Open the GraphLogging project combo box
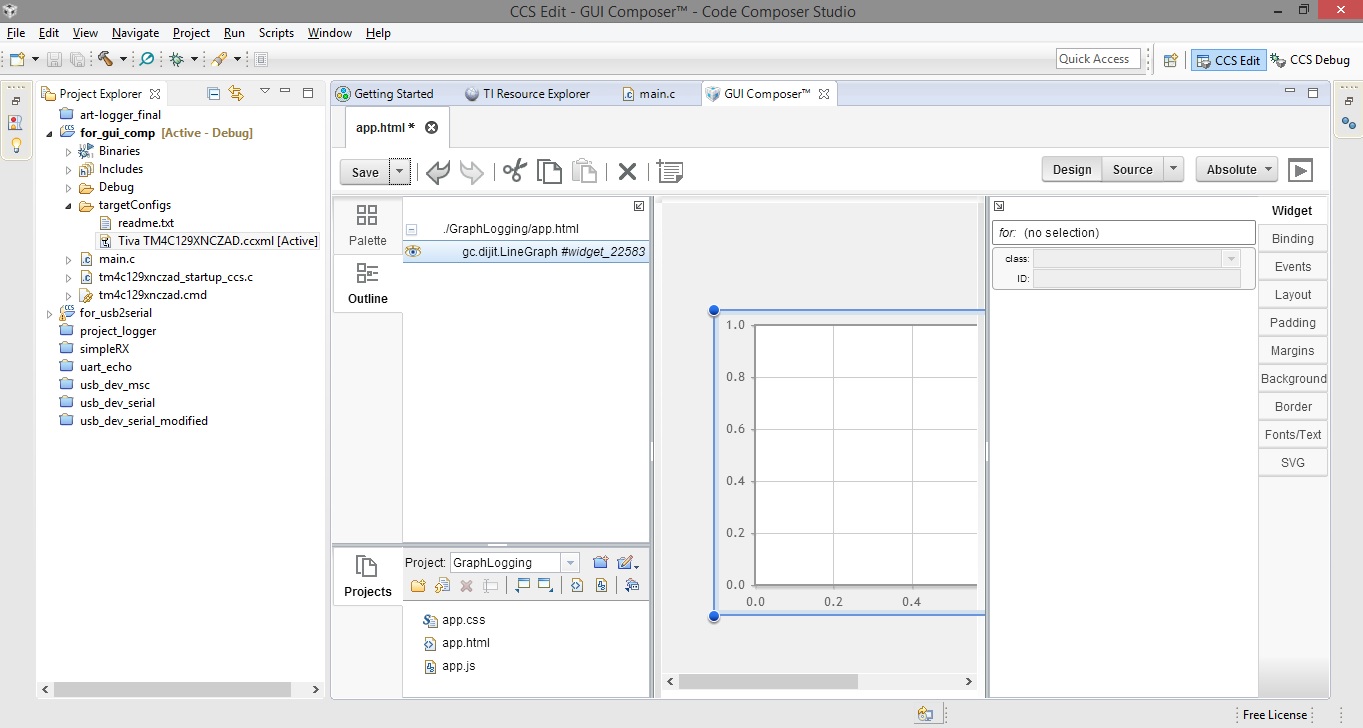Screen dimensions: 1363x728 [514, 563]
